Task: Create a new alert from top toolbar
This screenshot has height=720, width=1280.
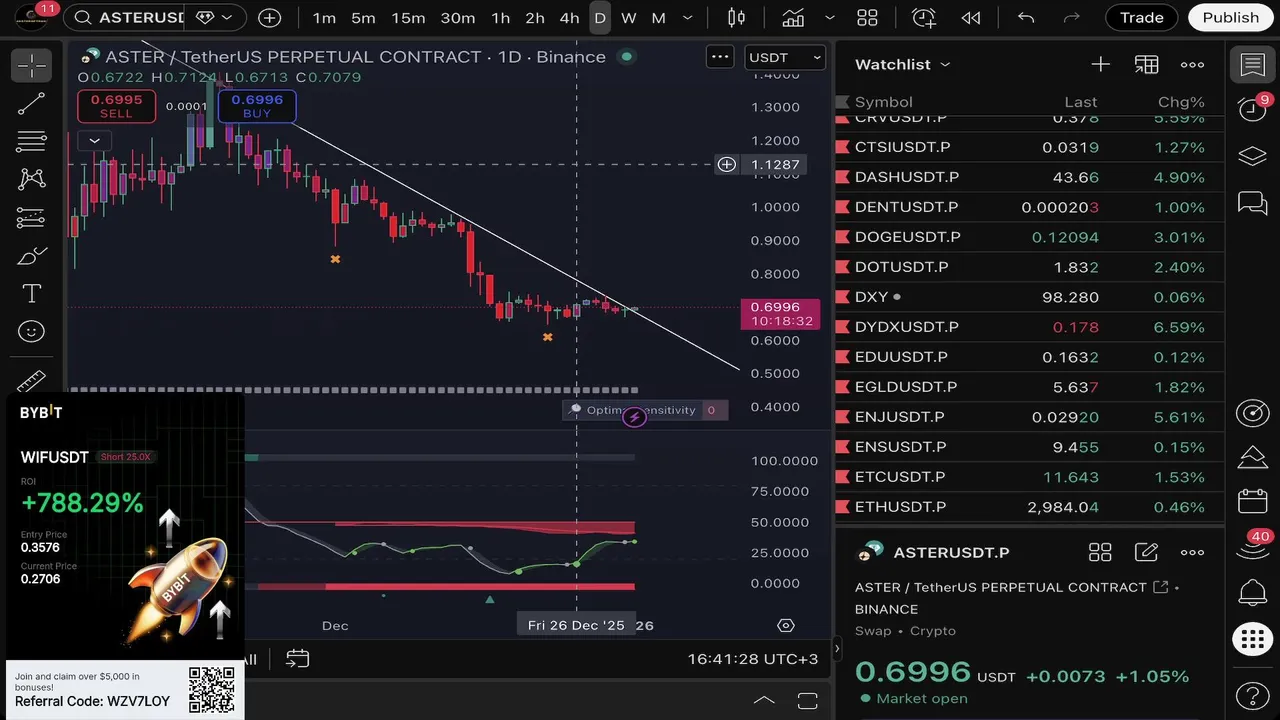Action: [924, 18]
